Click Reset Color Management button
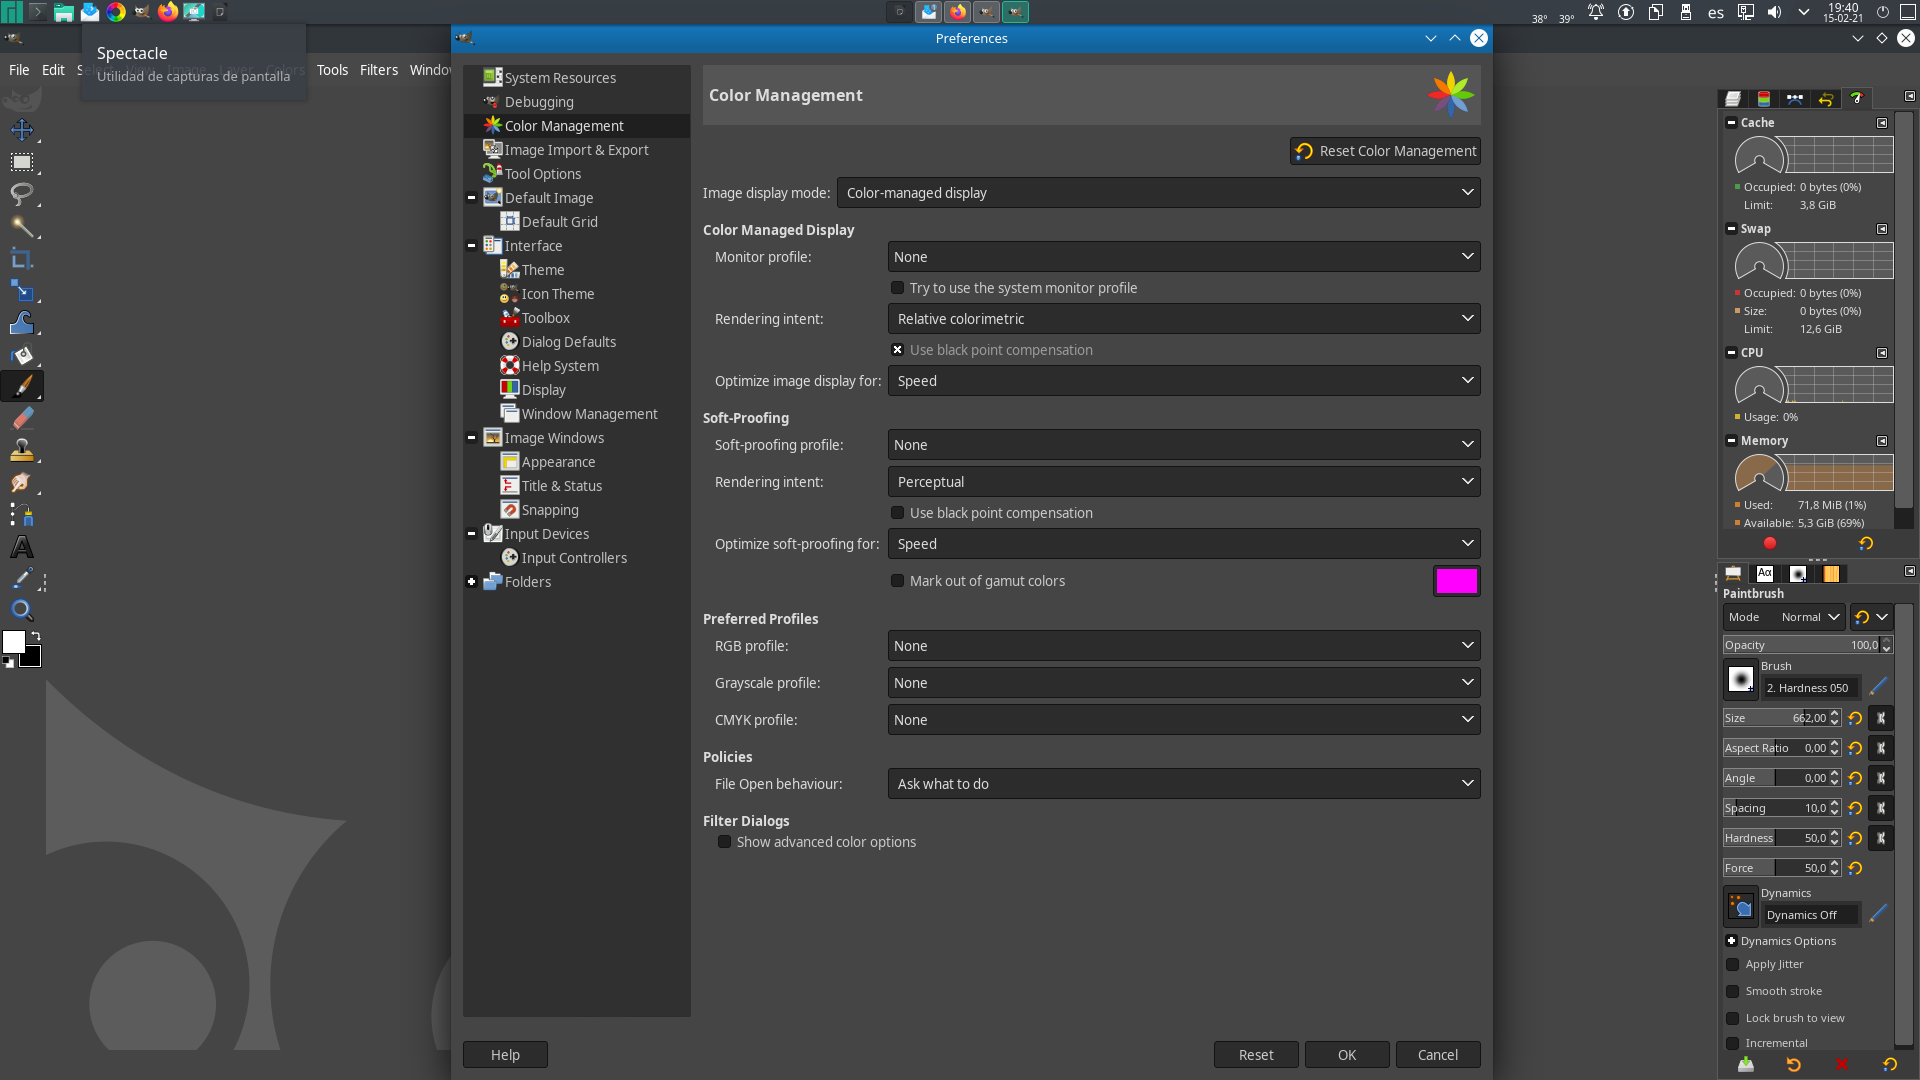 coord(1385,151)
